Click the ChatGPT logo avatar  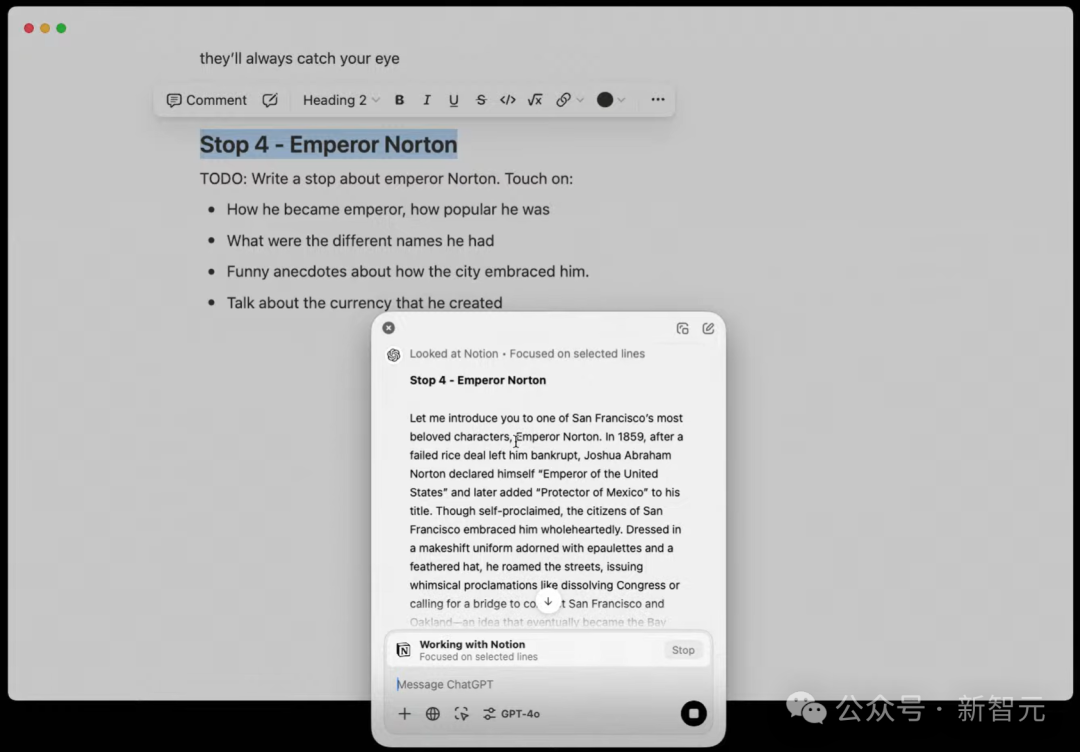[394, 355]
